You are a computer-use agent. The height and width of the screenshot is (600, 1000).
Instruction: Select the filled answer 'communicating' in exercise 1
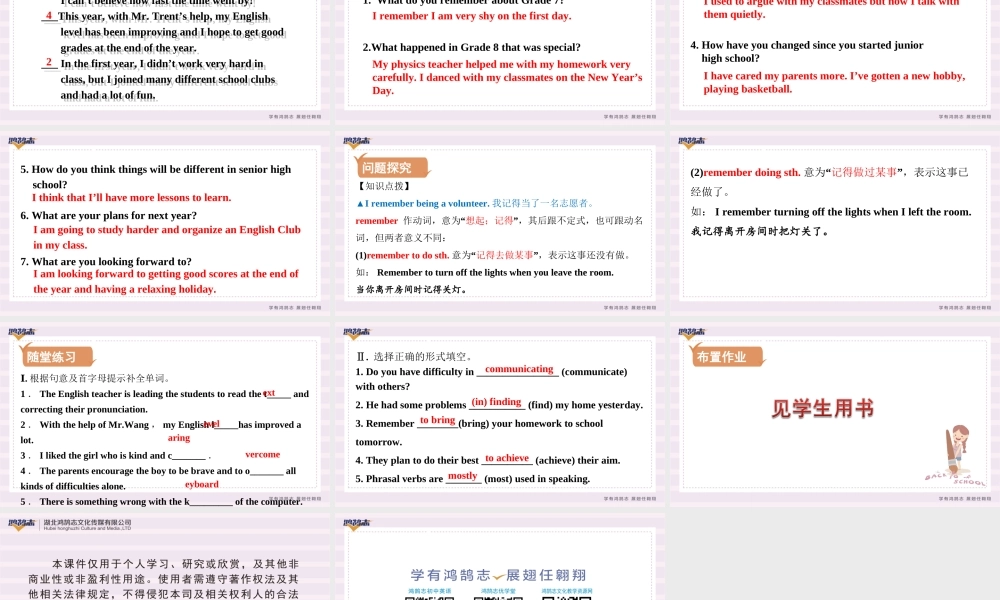(518, 369)
